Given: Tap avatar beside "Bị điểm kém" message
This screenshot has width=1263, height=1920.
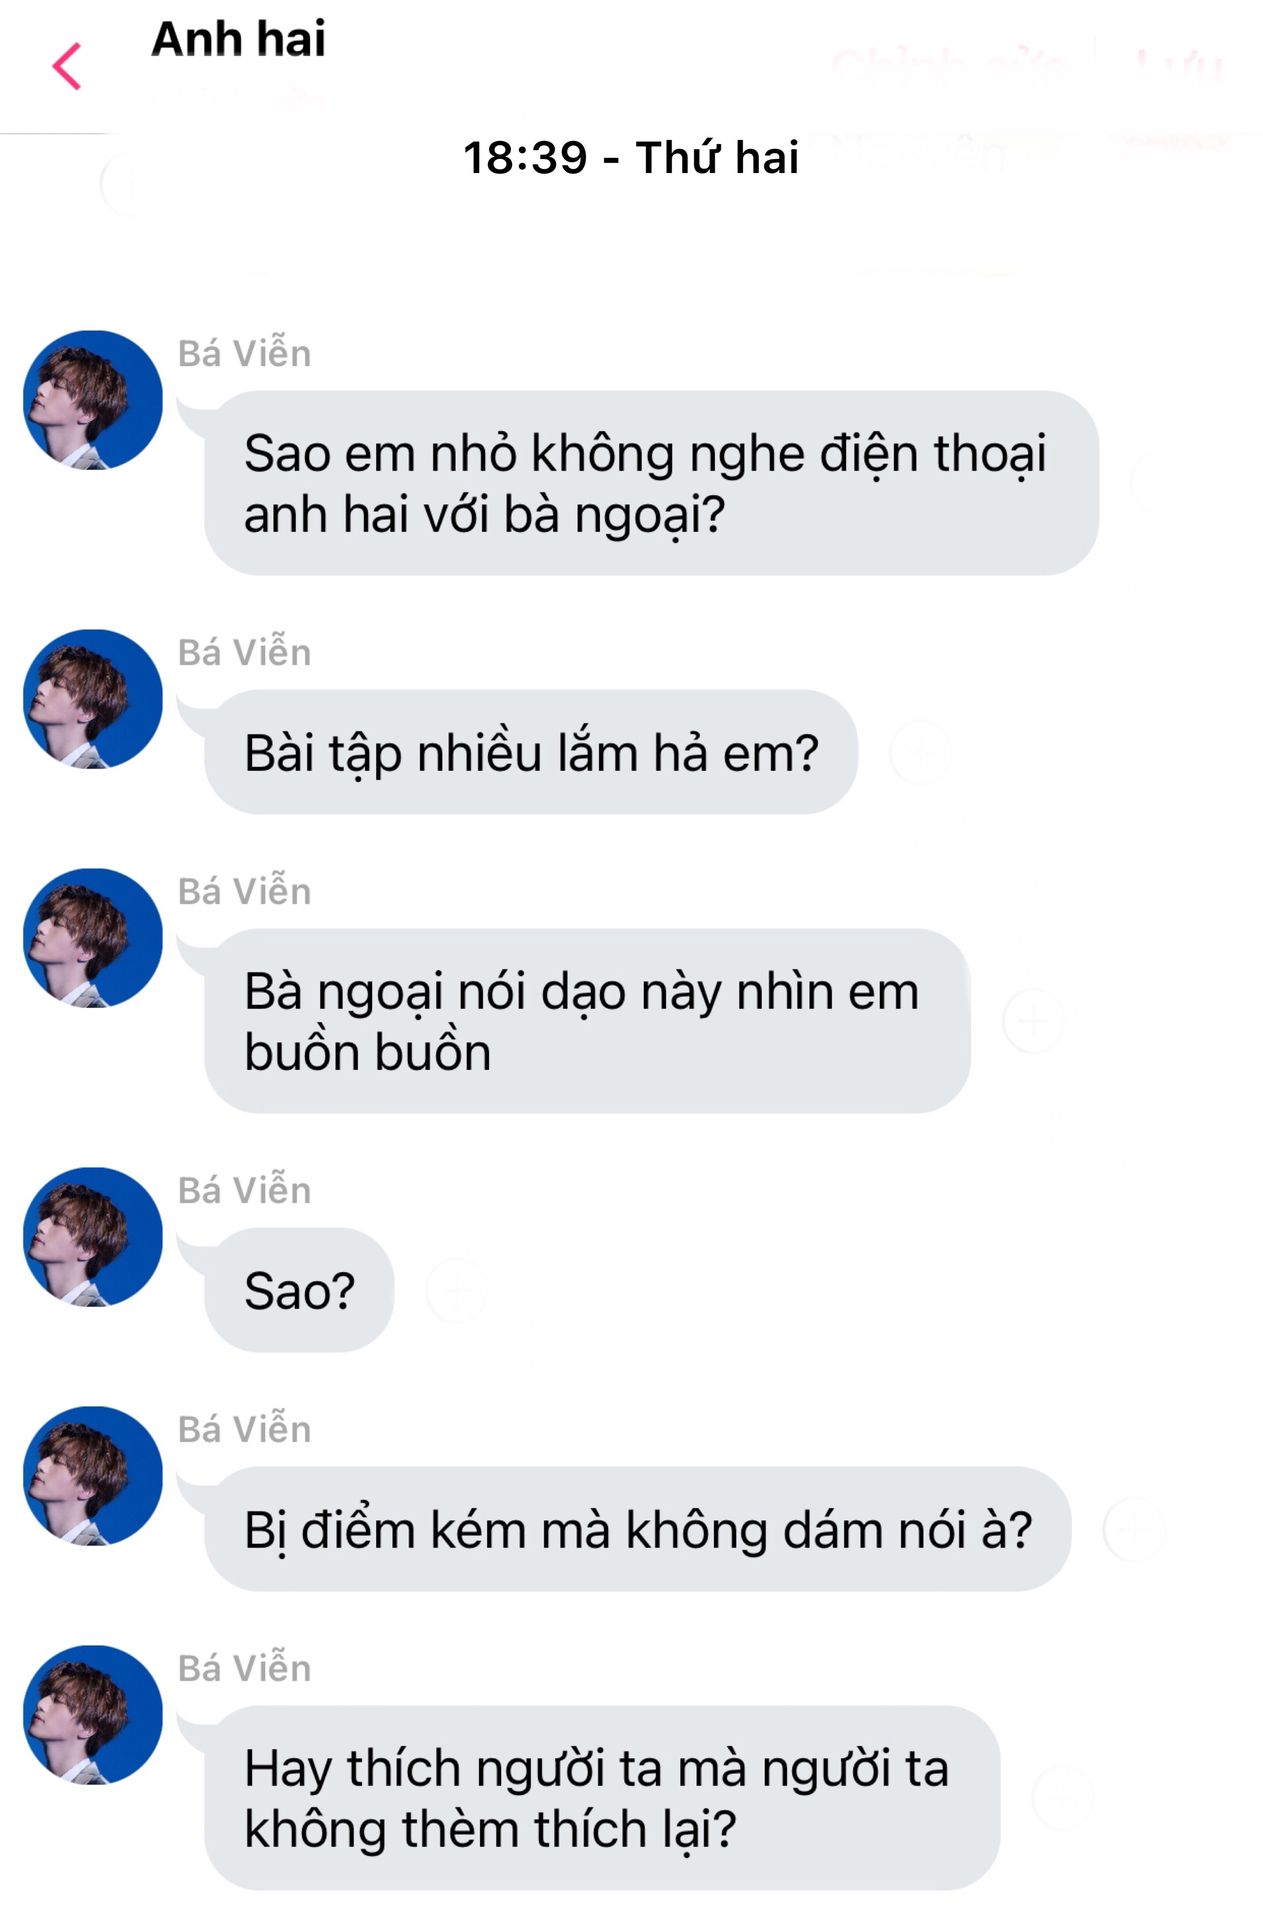Looking at the screenshot, I should [x=93, y=1476].
